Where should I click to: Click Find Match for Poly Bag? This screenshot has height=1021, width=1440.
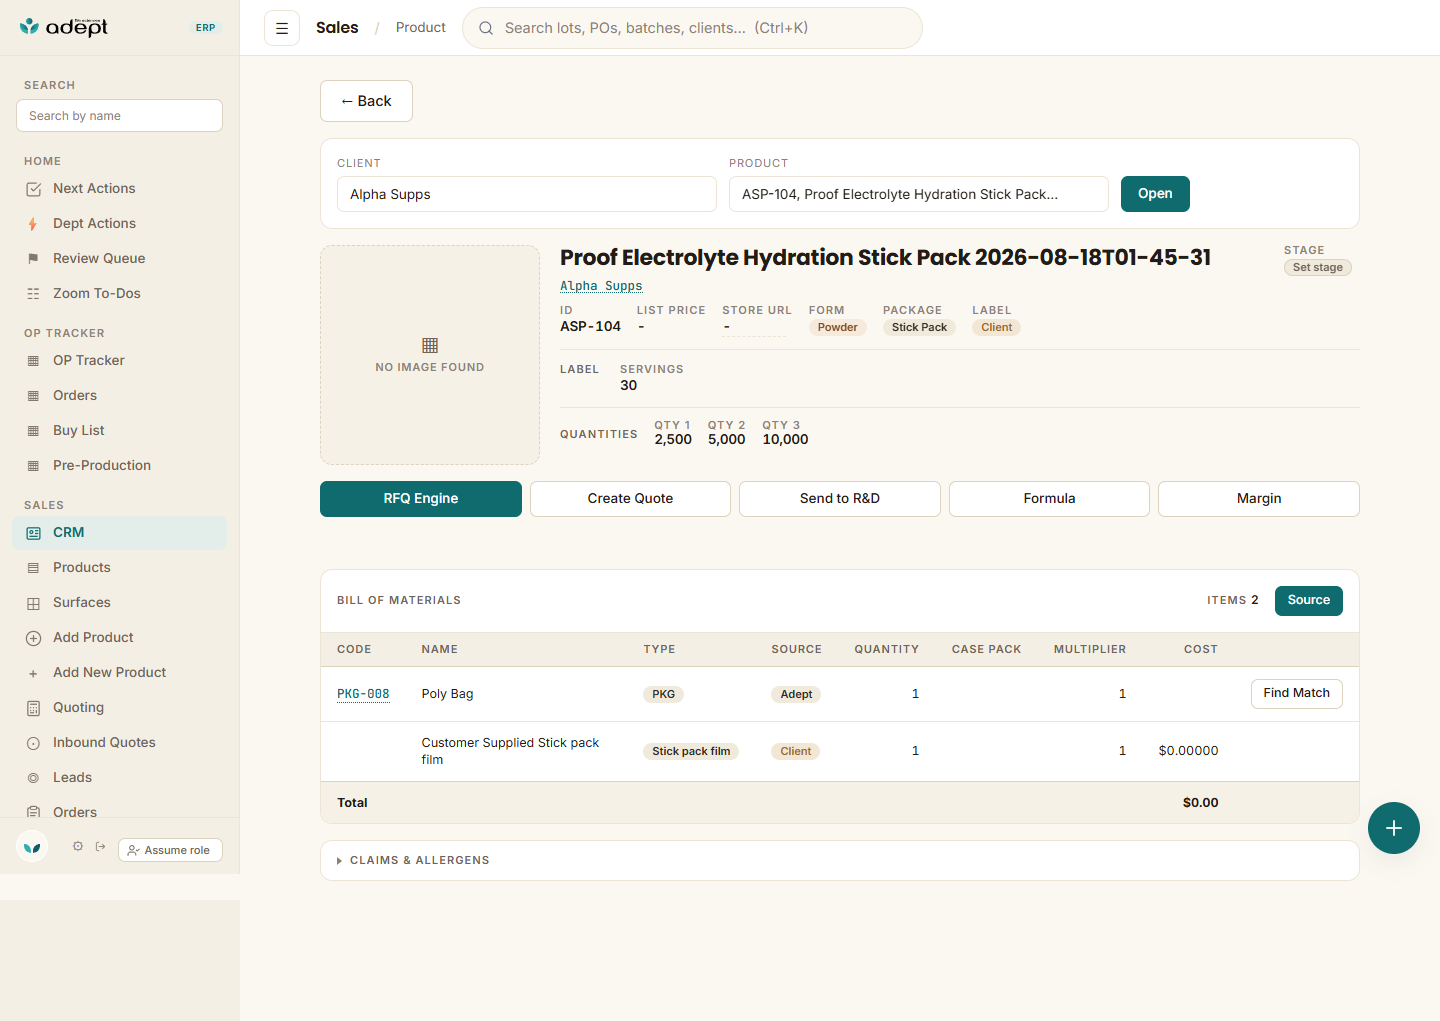(x=1297, y=693)
